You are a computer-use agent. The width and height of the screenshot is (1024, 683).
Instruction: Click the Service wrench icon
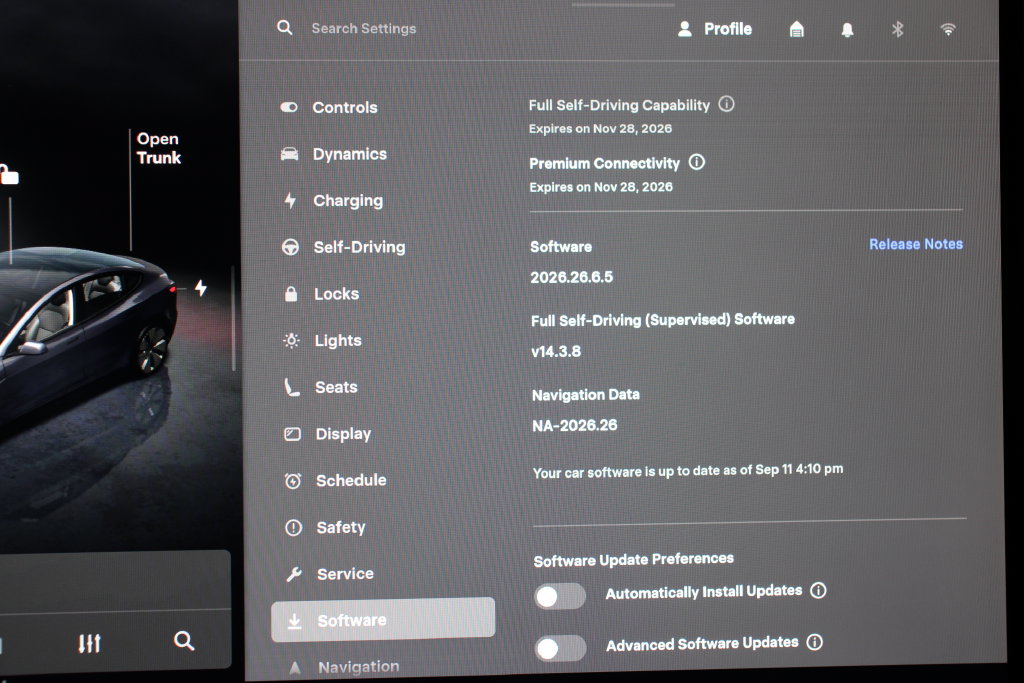(x=294, y=574)
